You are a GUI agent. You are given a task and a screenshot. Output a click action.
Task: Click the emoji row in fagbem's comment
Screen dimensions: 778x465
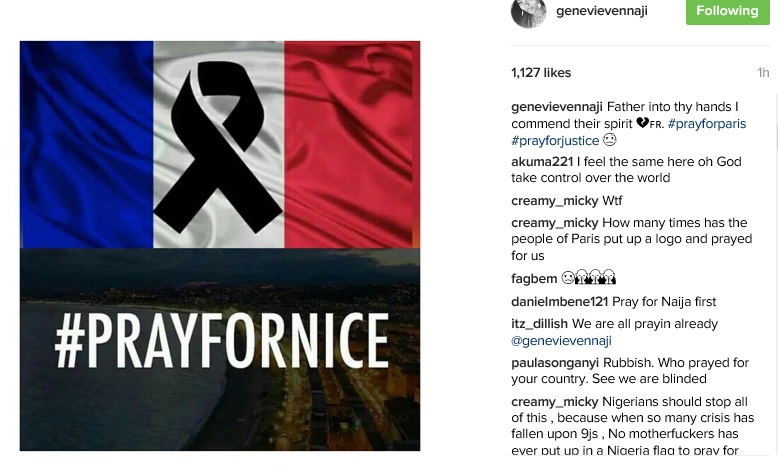(589, 279)
